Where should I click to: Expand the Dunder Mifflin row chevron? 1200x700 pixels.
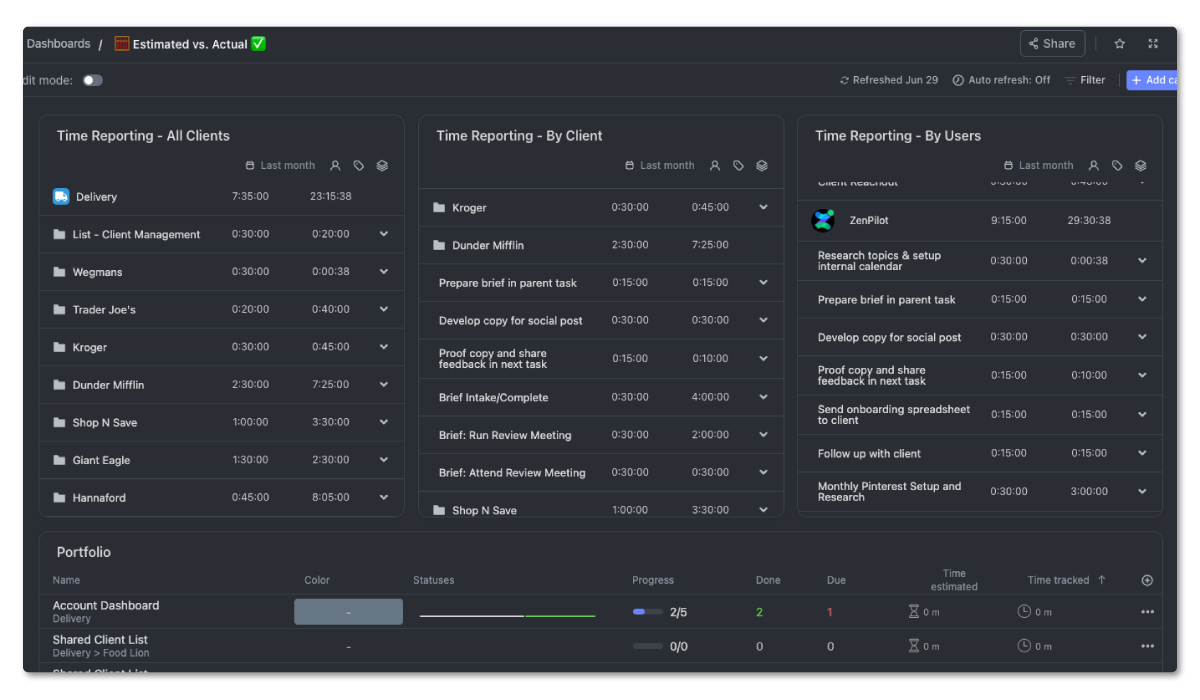click(x=383, y=384)
